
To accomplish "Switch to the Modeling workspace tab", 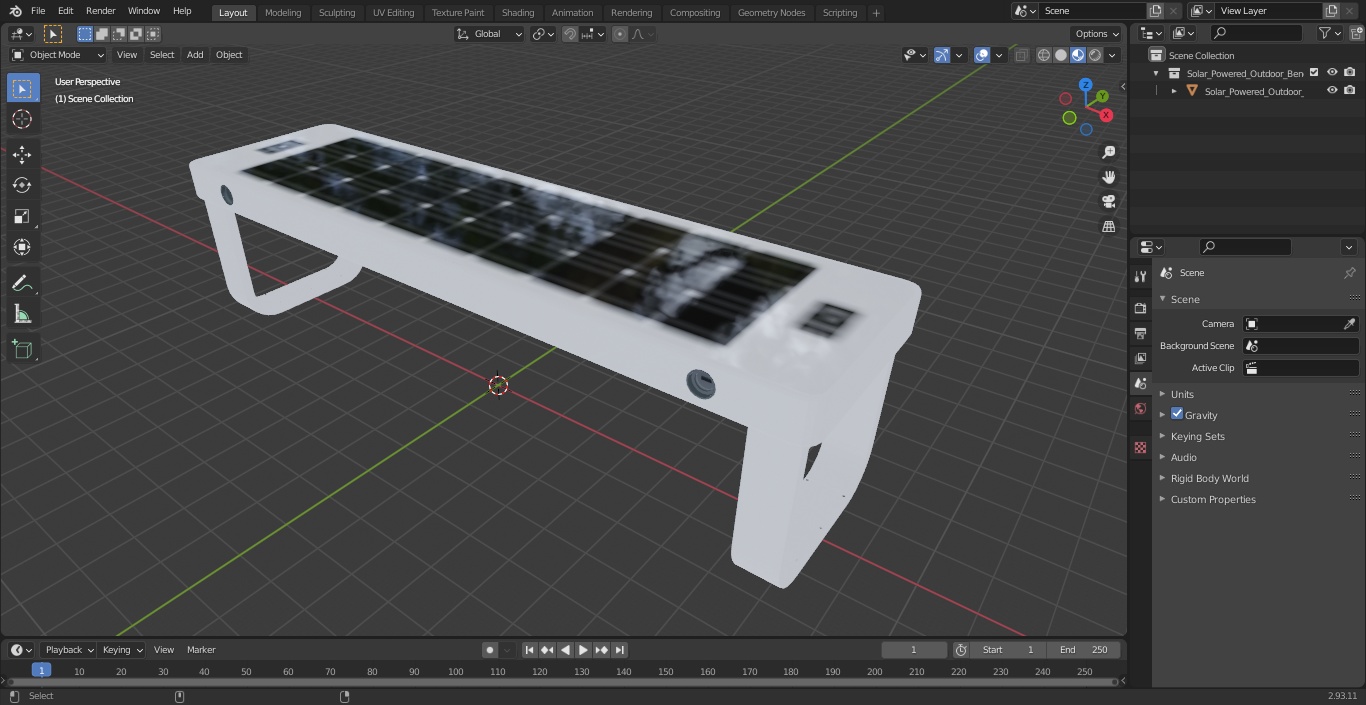I will pos(283,13).
